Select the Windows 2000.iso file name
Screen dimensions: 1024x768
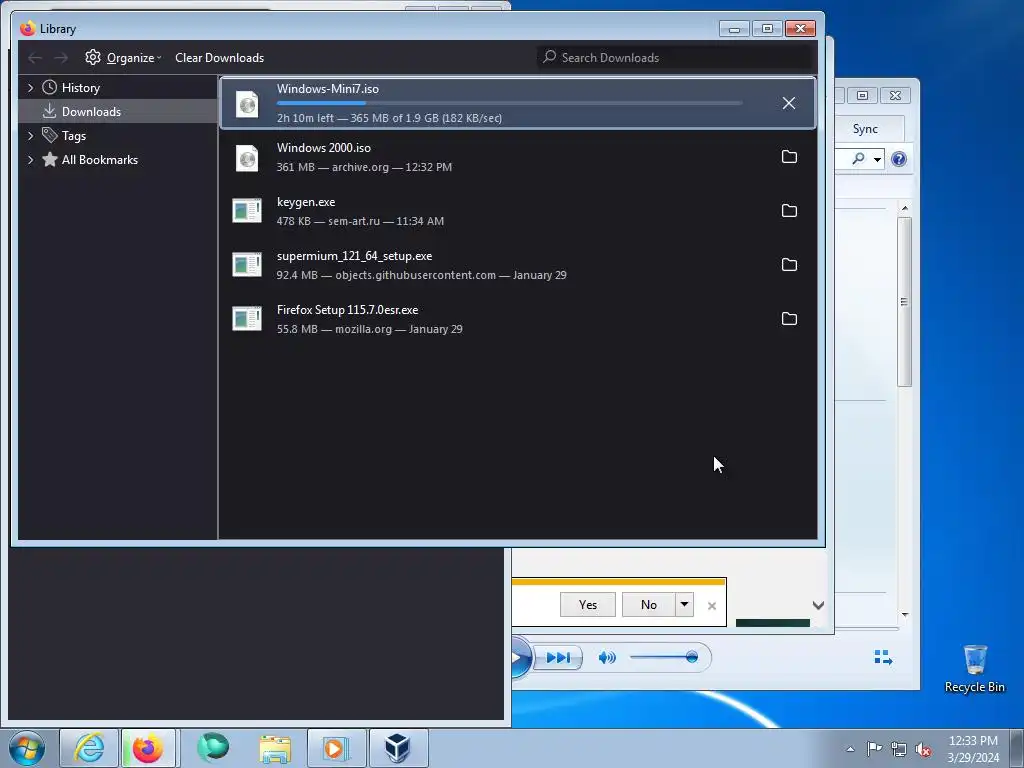(324, 148)
